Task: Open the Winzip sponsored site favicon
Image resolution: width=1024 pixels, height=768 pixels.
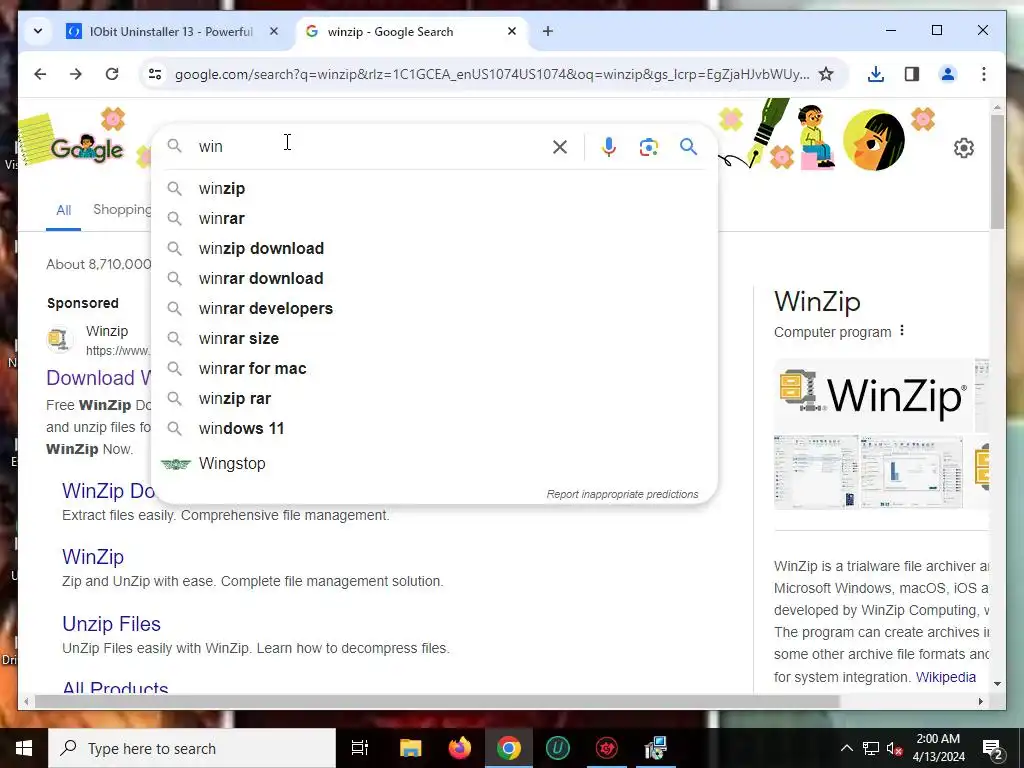Action: [x=59, y=339]
